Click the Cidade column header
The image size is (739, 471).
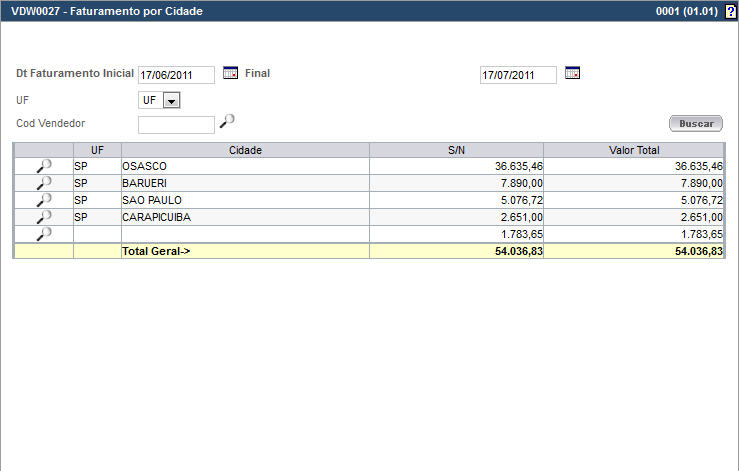245,150
